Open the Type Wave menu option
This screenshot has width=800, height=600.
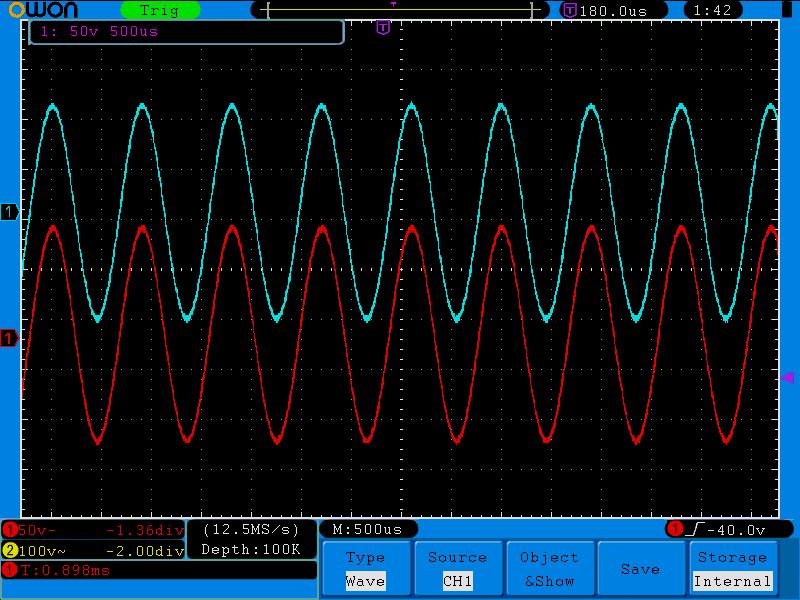366,569
